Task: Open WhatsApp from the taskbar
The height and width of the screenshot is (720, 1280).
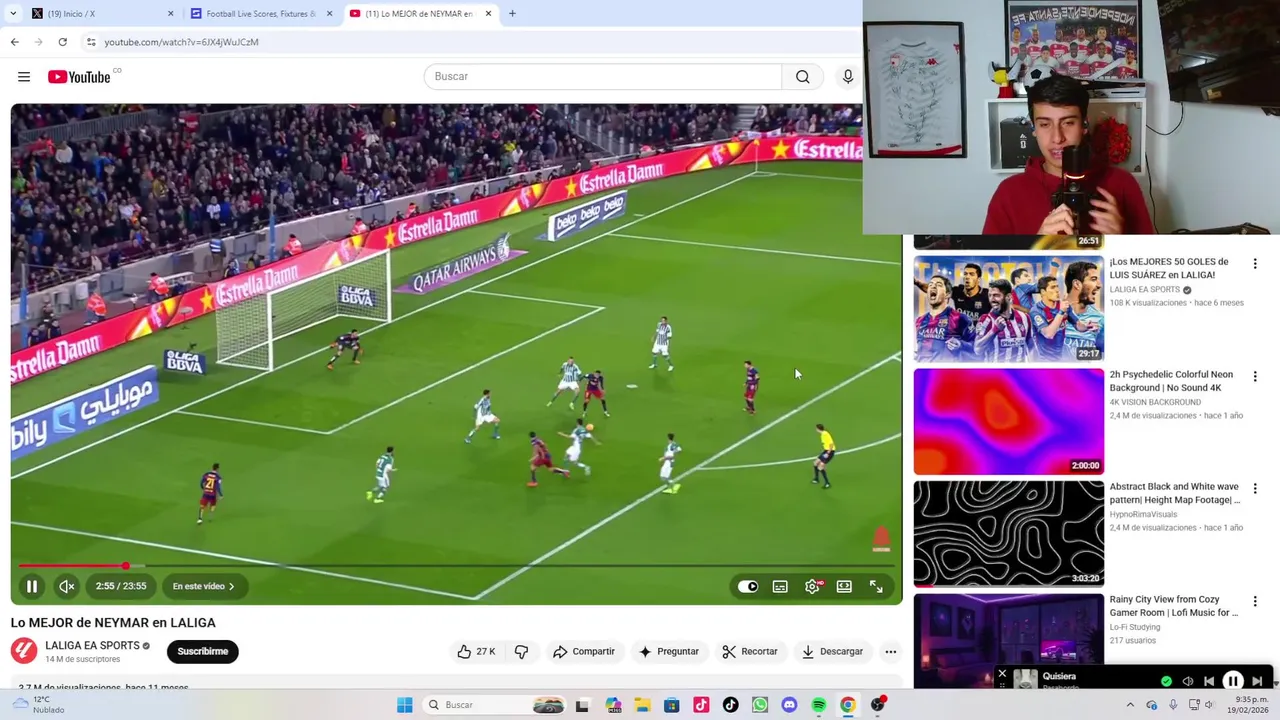Action: click(760, 705)
